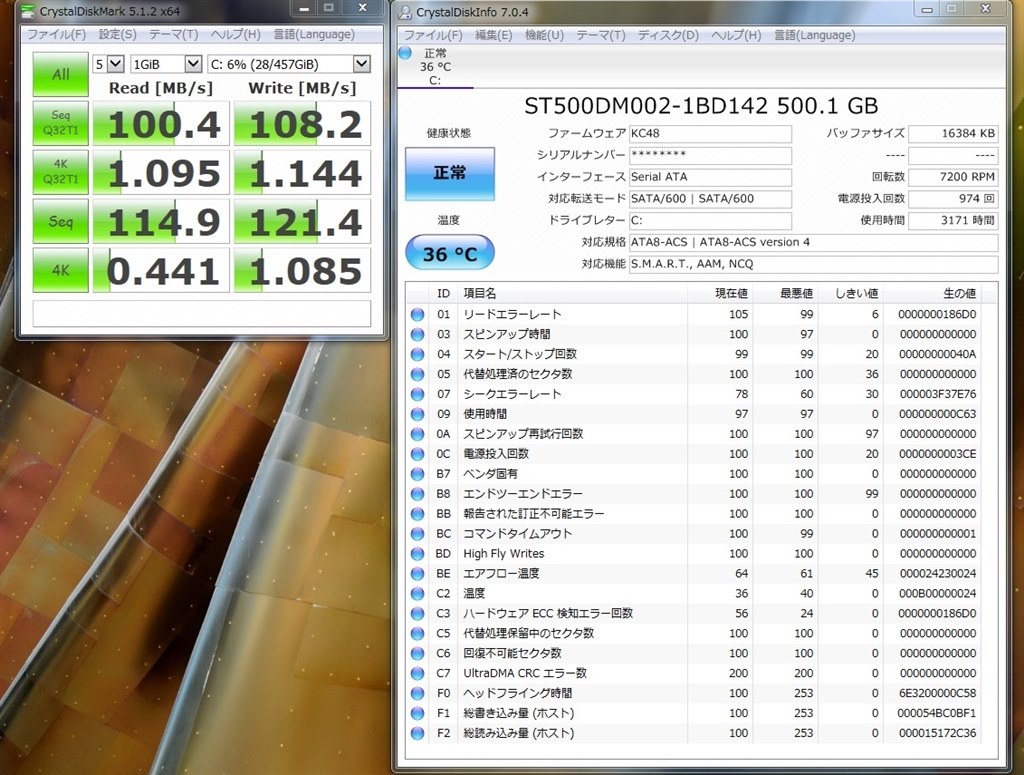
Task: Click the blue status dot beside 総書き込み量 (ホスト)
Action: pos(417,713)
